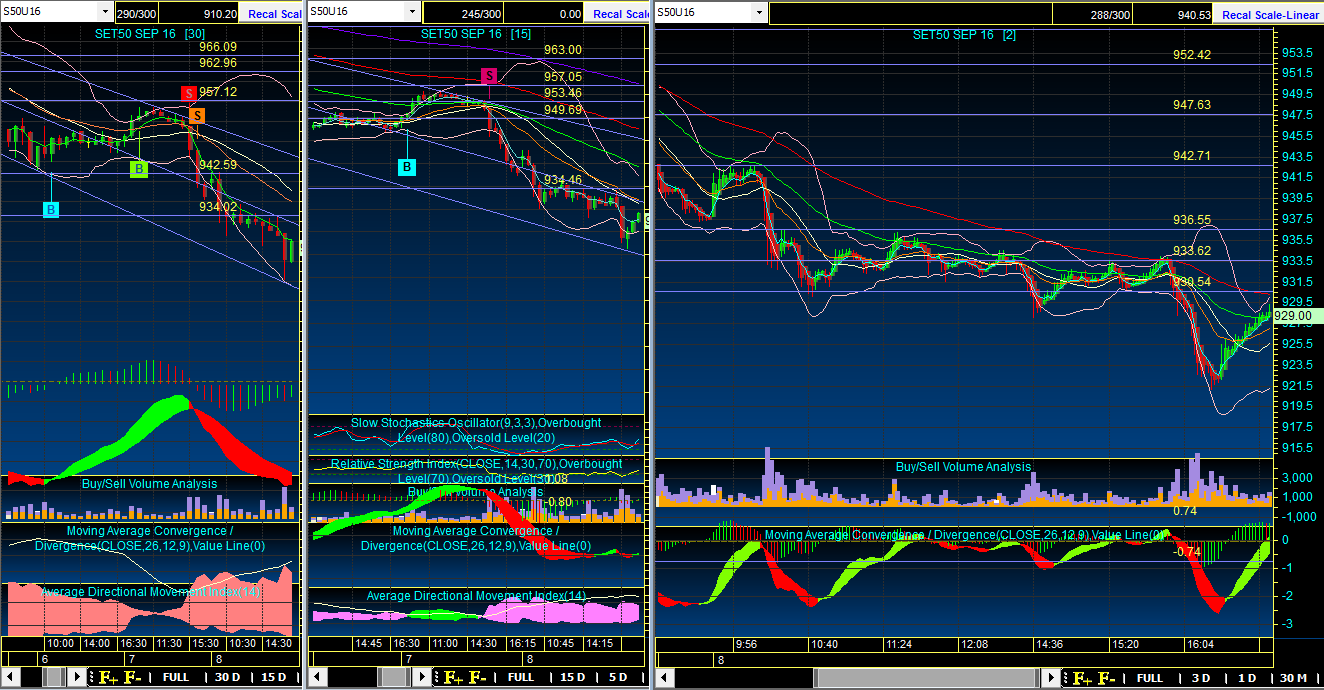1324x690 pixels.
Task: Click 929.00 current price label on right axis
Action: tap(1298, 315)
